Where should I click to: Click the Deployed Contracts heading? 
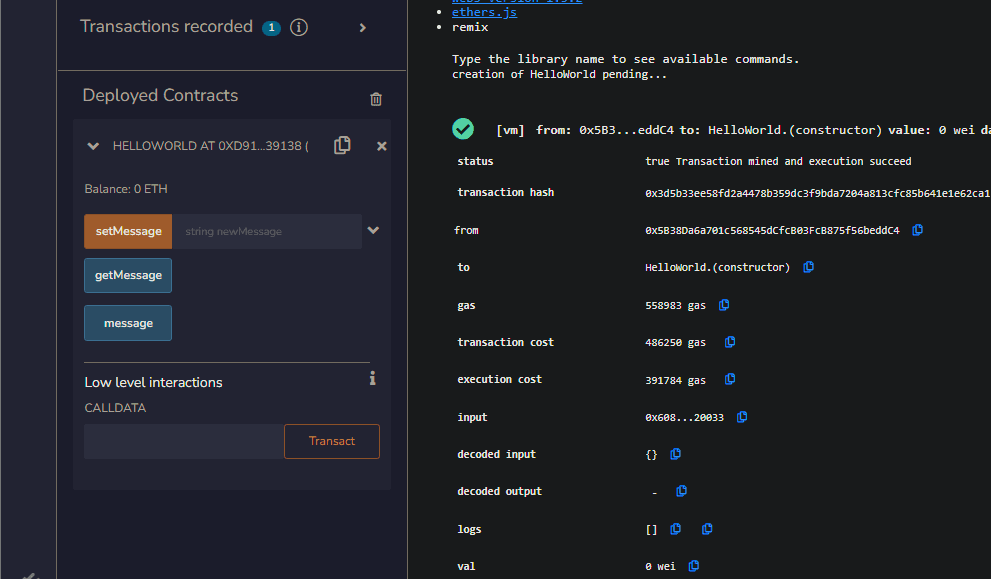coord(161,95)
